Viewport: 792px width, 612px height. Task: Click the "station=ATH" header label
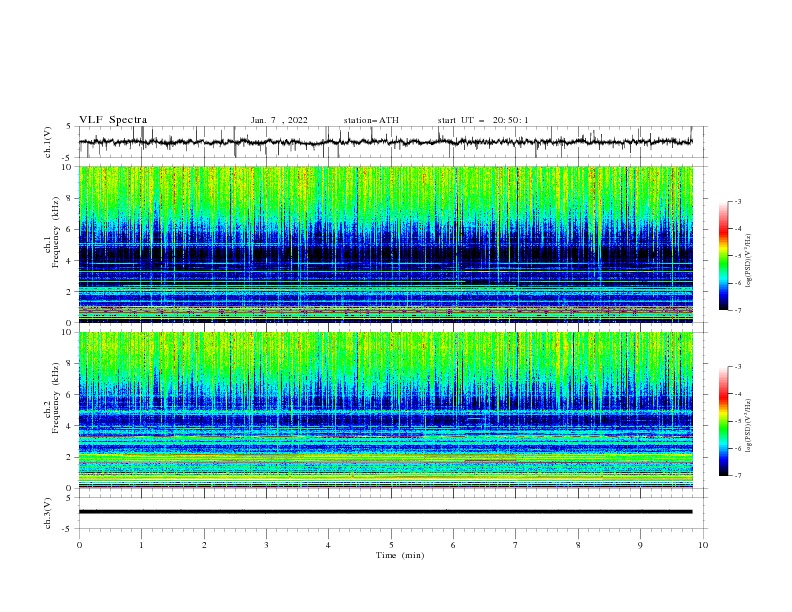[x=371, y=120]
